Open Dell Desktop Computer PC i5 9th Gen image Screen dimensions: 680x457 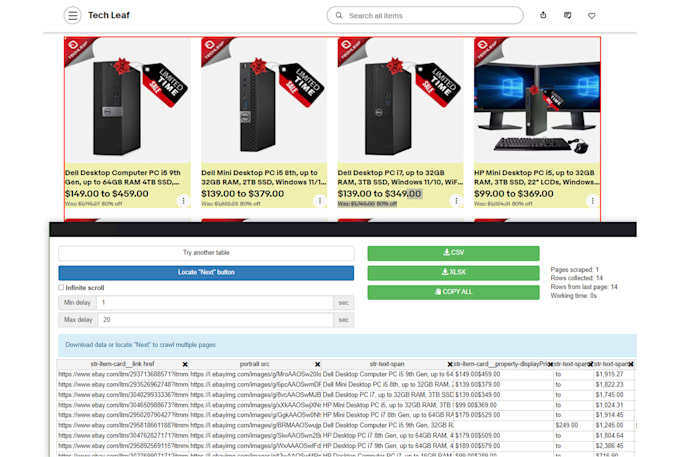[128, 100]
